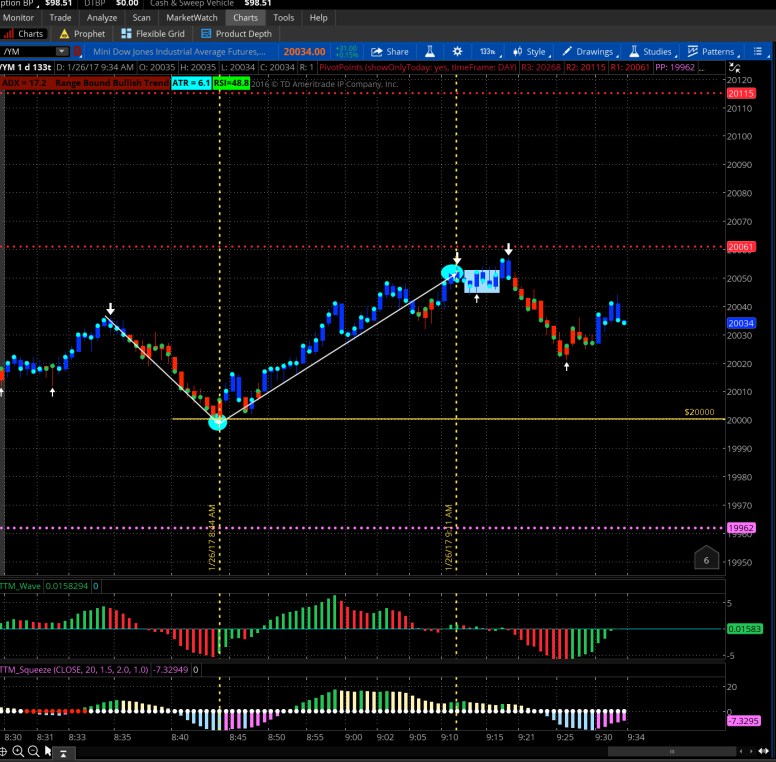Click the Share button
This screenshot has height=762, width=776.
point(390,51)
